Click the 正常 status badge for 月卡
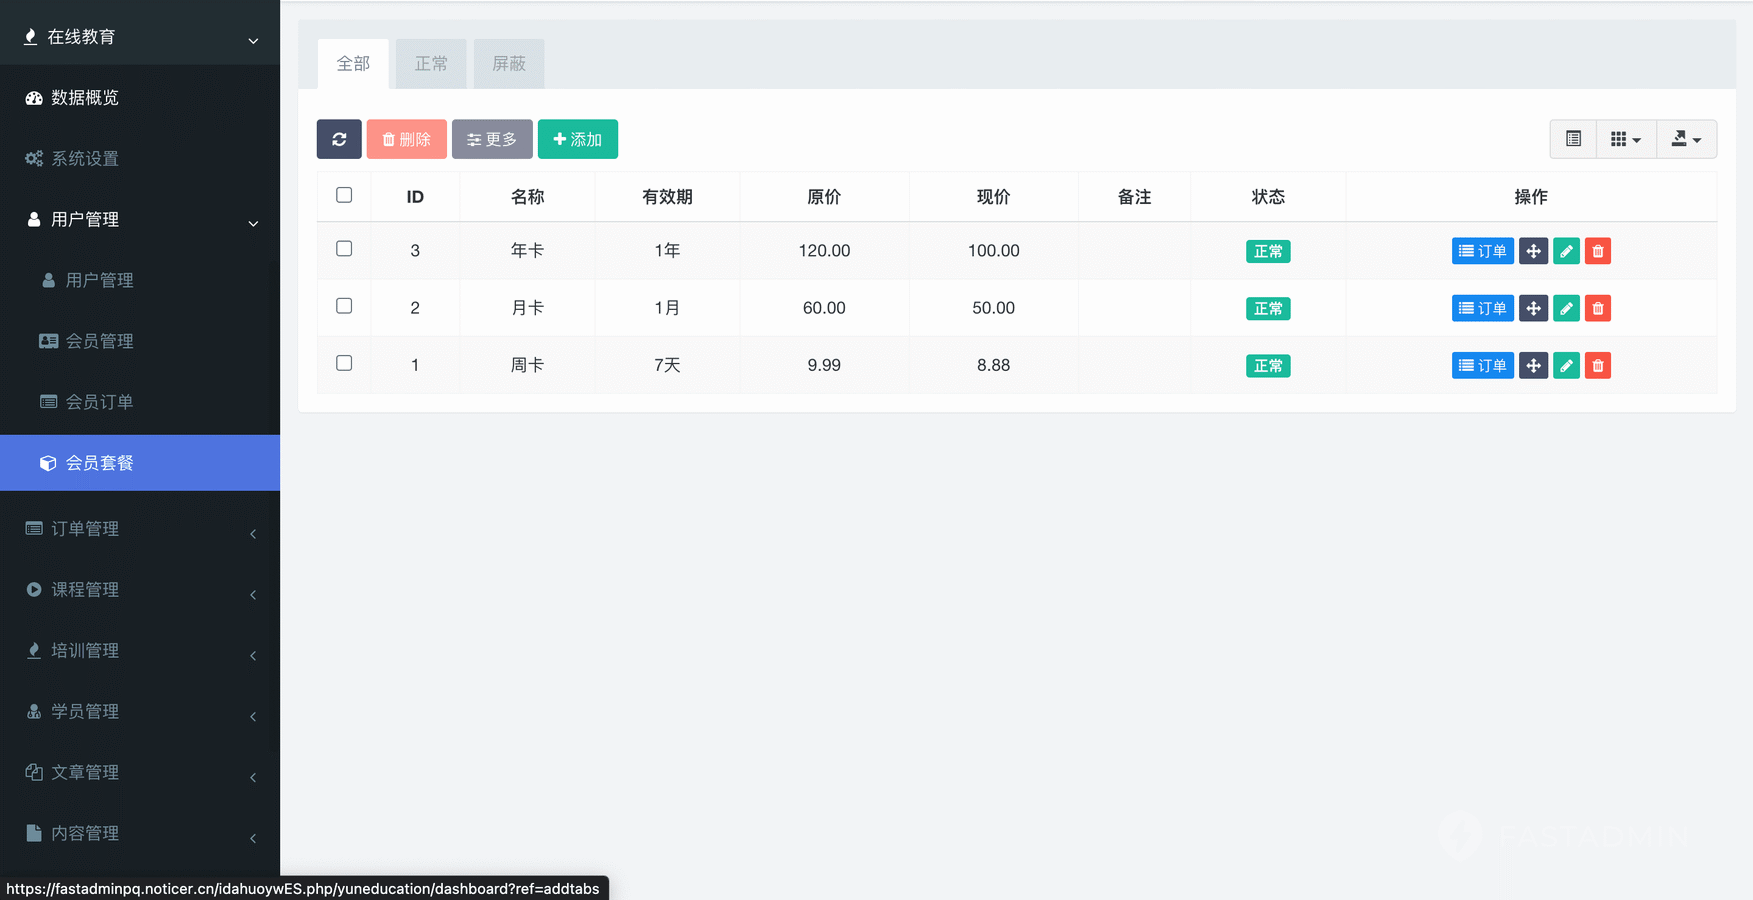 1267,308
